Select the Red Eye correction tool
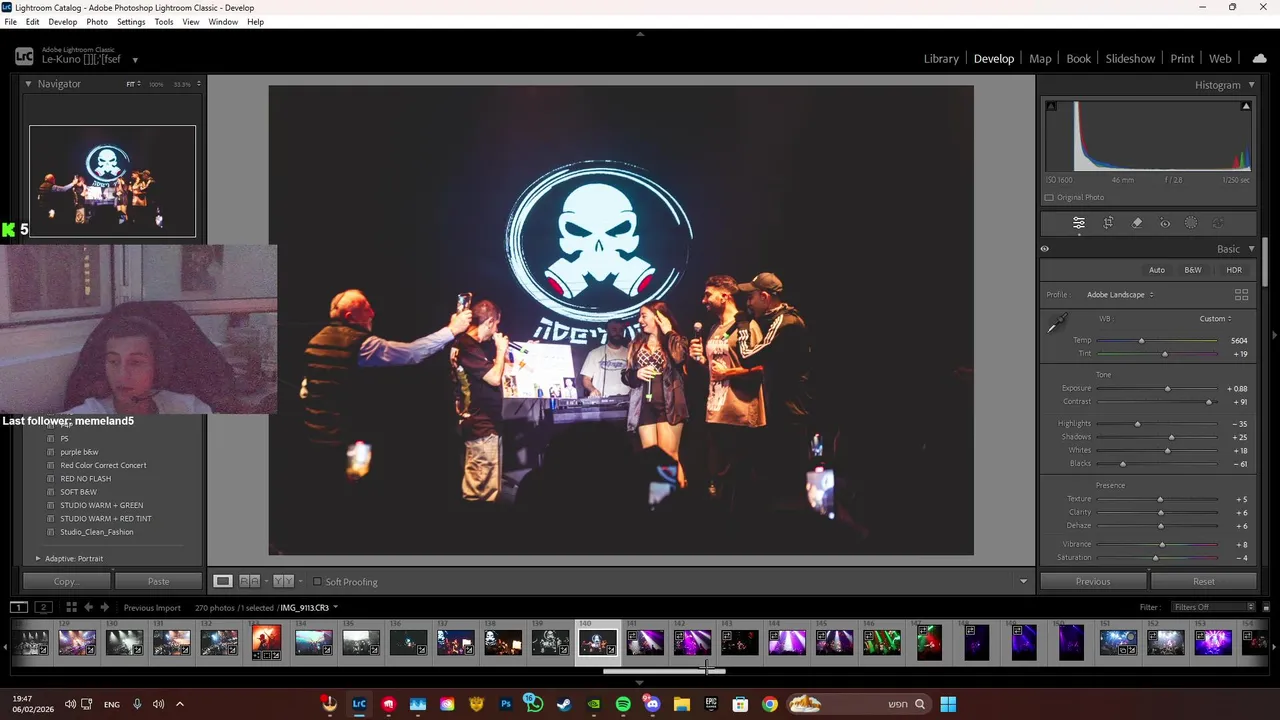 (1165, 223)
